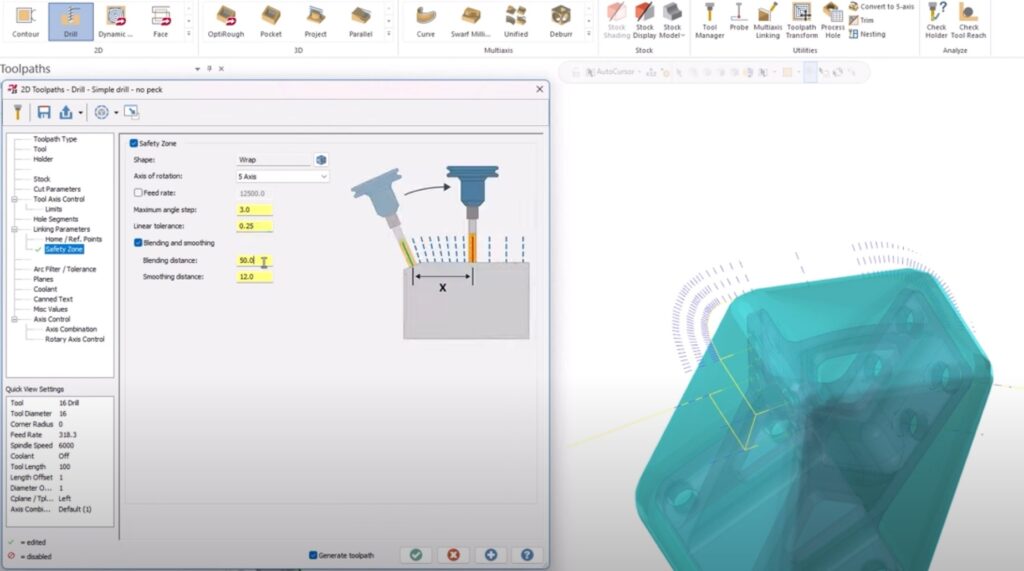Select Toolpath Type in the tree
Image resolution: width=1024 pixels, height=571 pixels.
tap(55, 139)
